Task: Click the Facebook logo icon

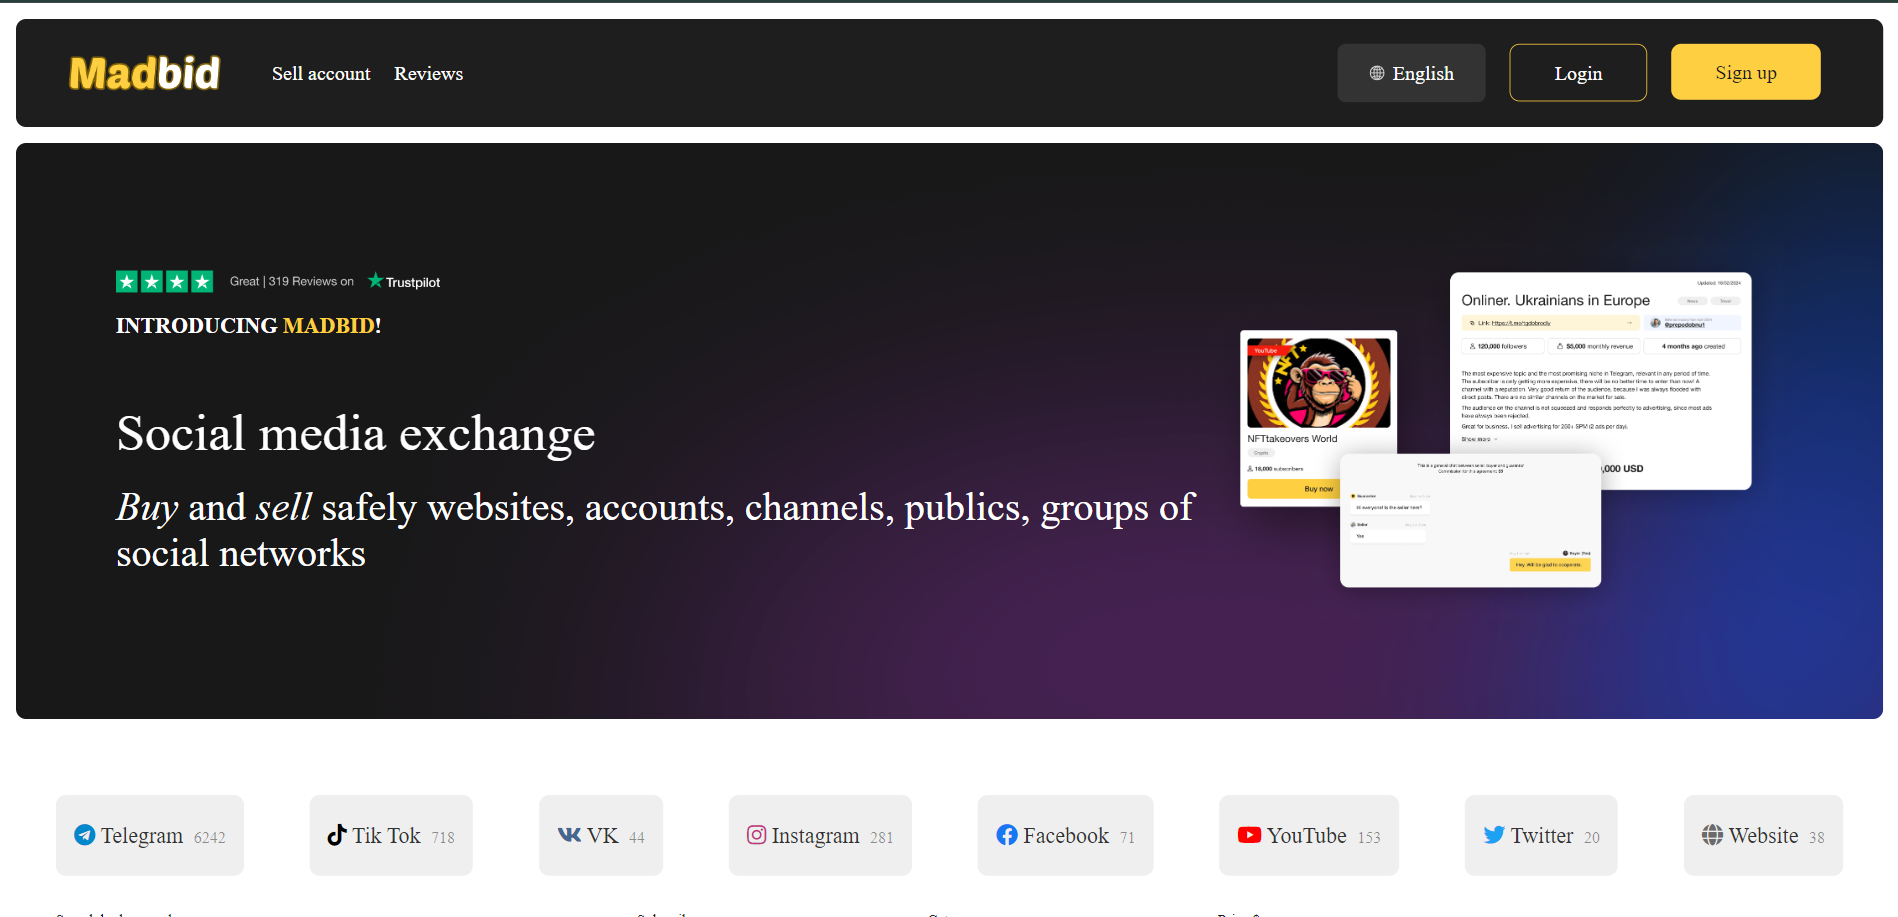Action: click(x=1007, y=835)
